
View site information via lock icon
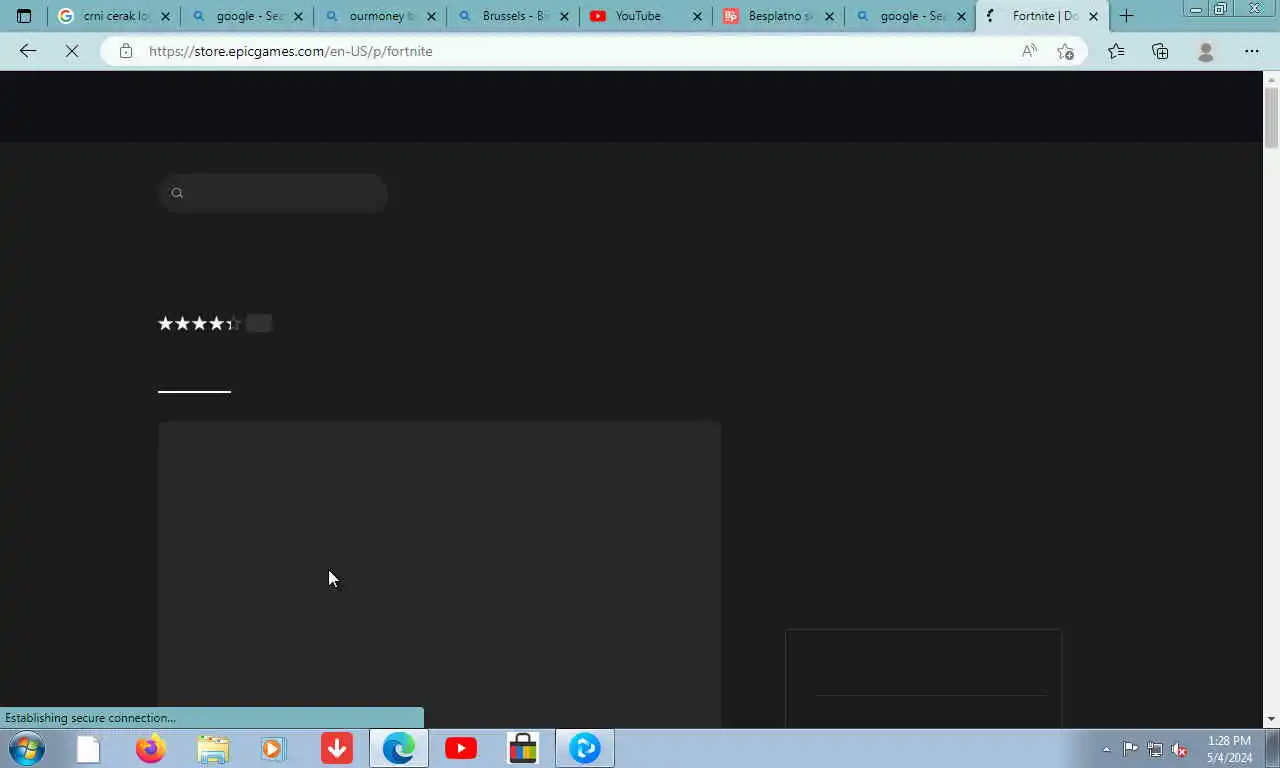(x=126, y=51)
